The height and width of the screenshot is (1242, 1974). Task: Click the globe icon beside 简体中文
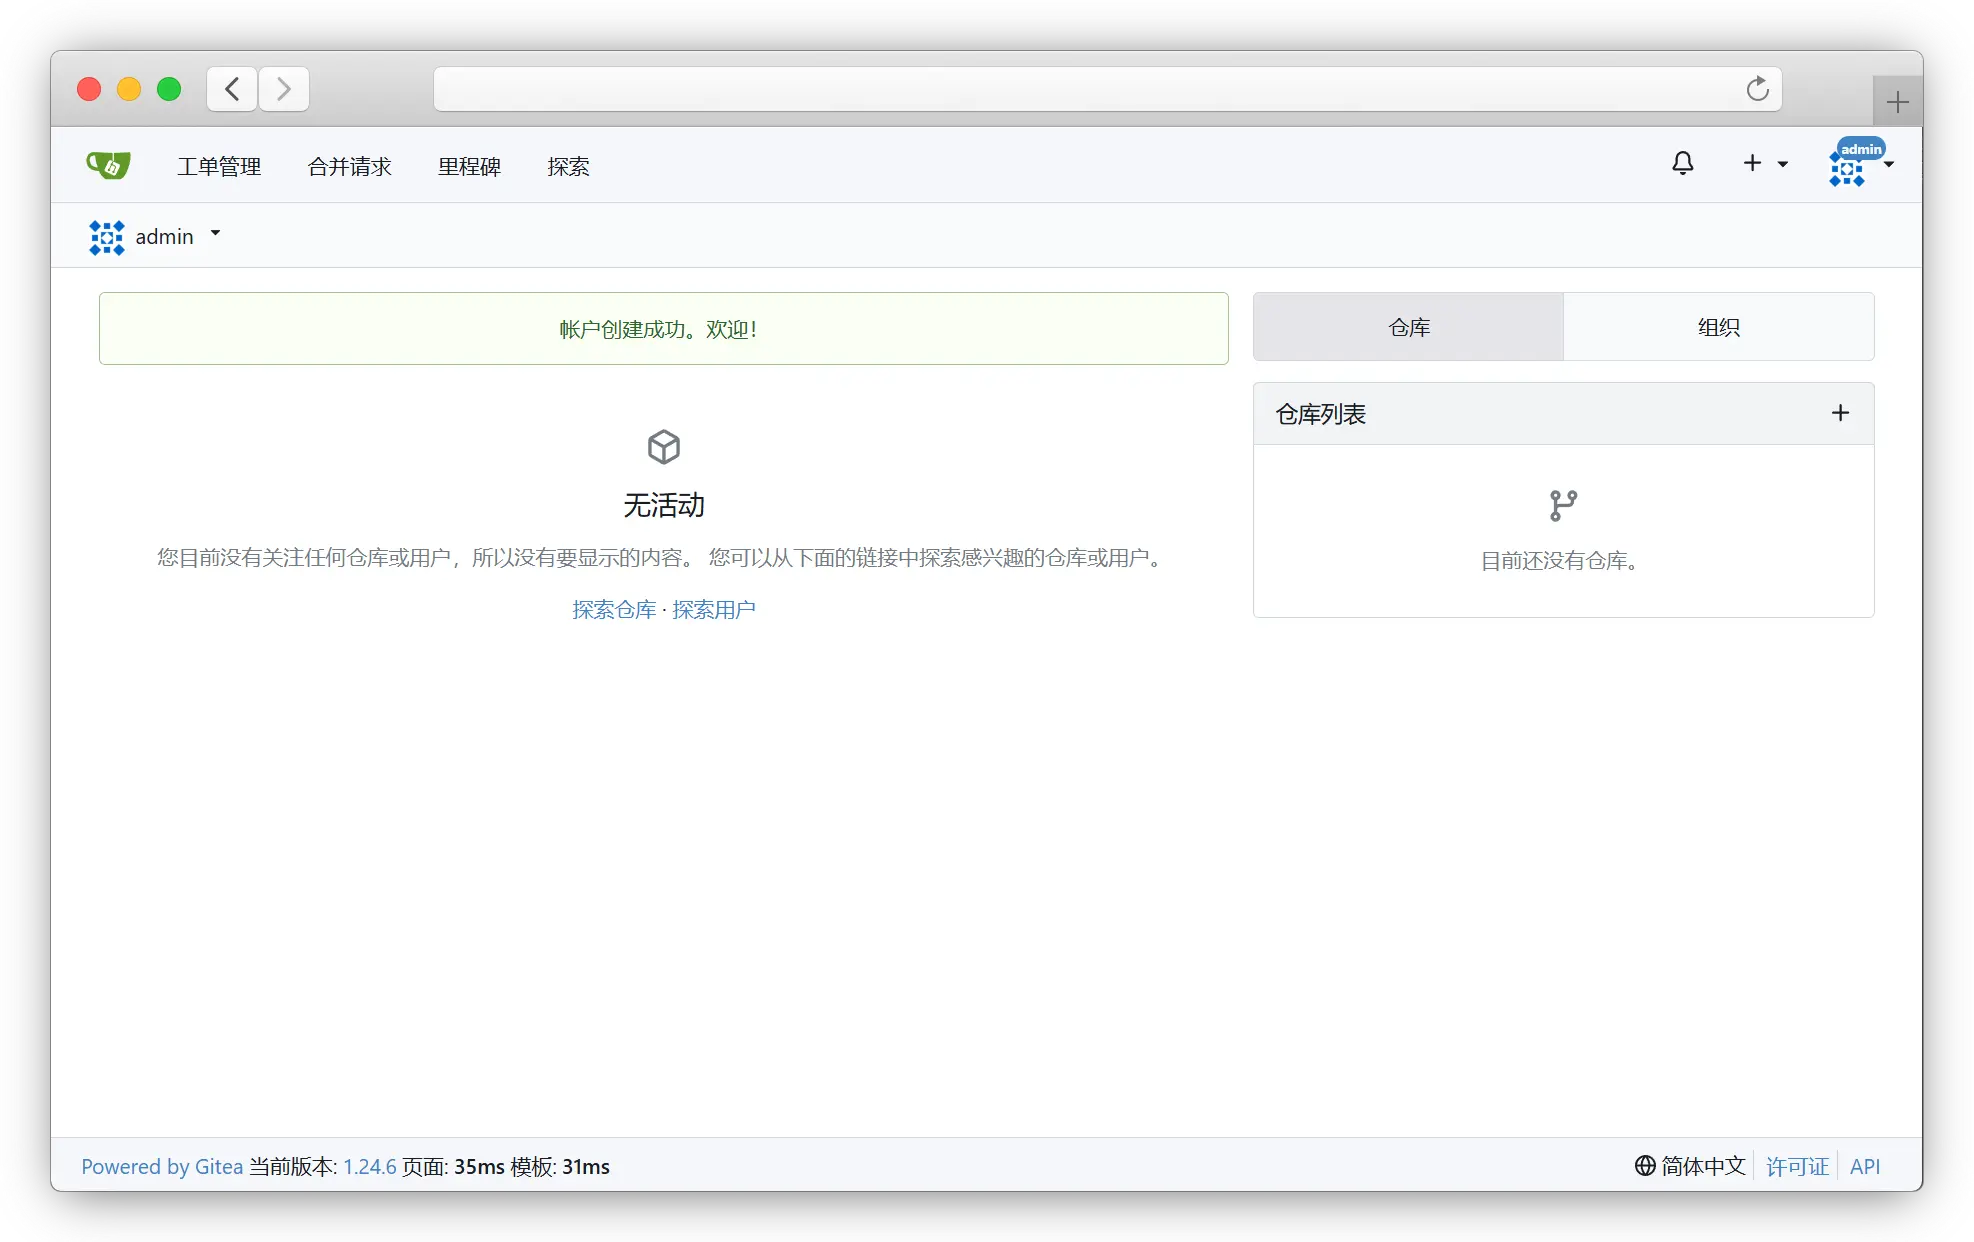[x=1645, y=1166]
